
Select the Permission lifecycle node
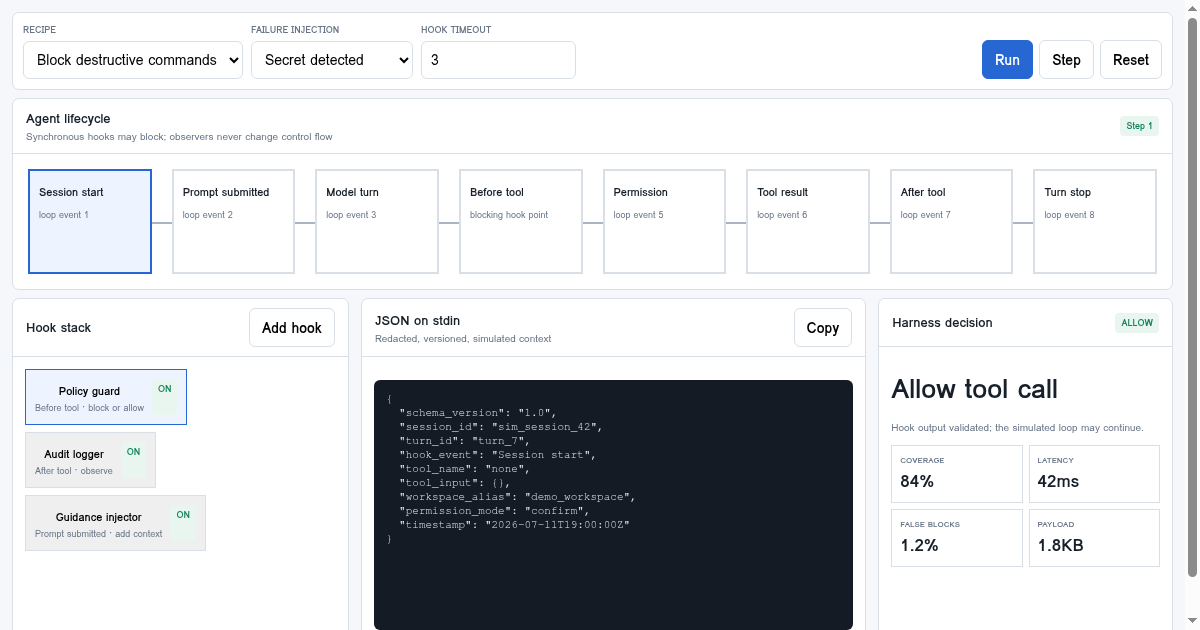pos(664,221)
